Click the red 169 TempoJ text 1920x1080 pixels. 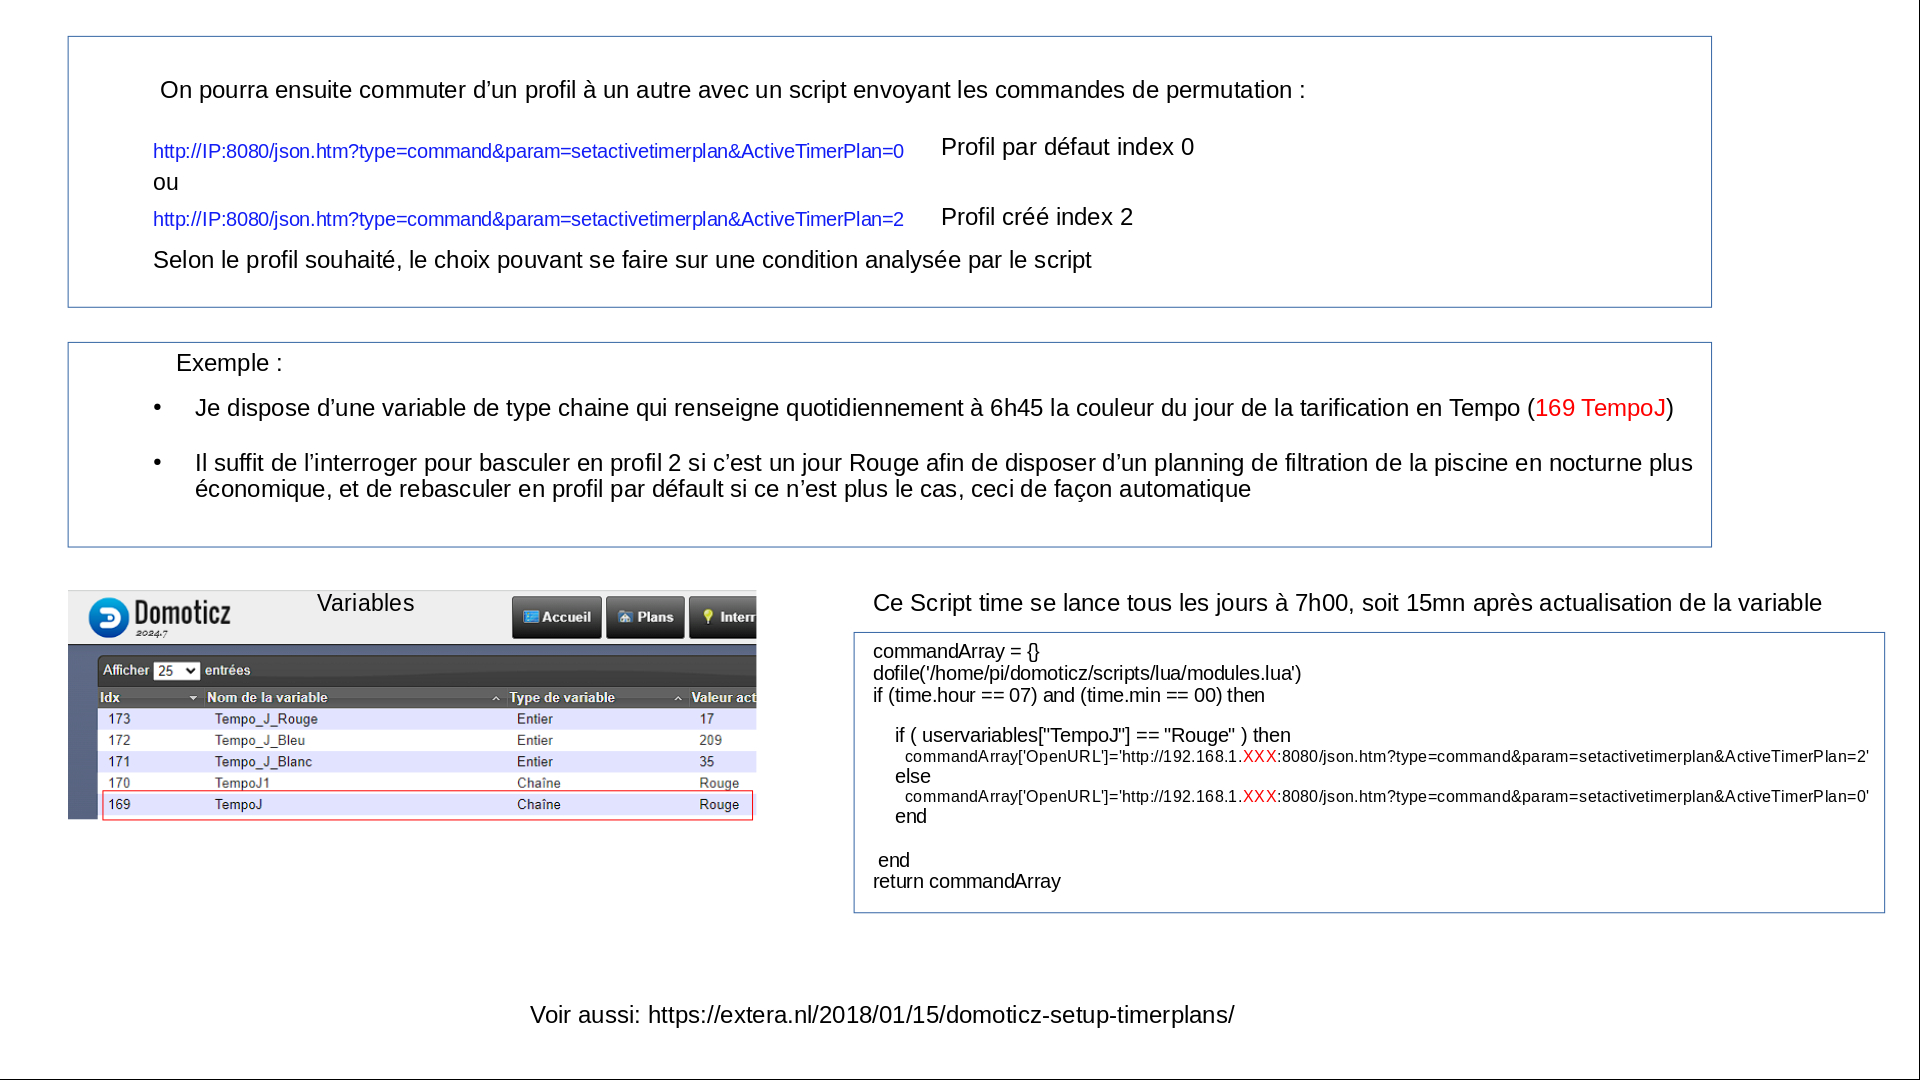[x=1599, y=408]
